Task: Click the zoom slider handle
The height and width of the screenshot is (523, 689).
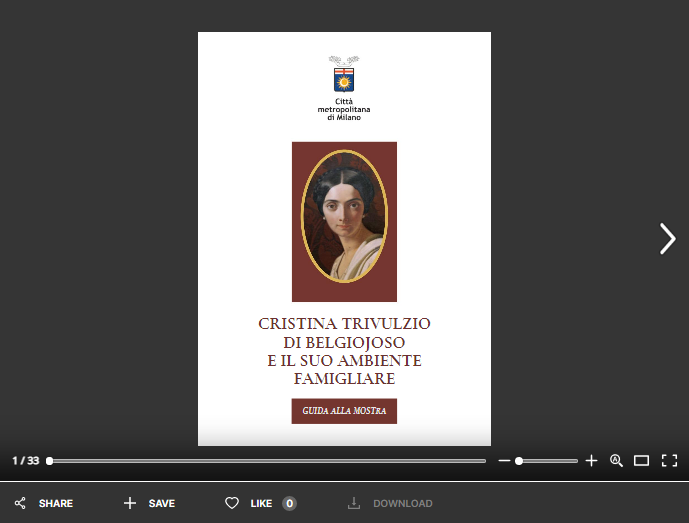Action: pyautogui.click(x=519, y=461)
